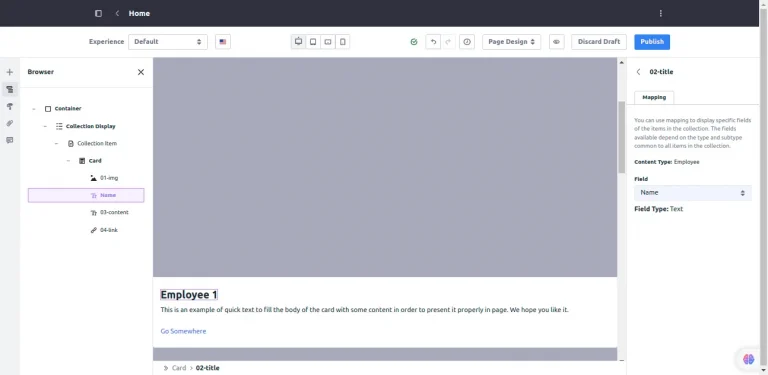Screen dimensions: 768x375
Task: Click the green draft saved status icon
Action: tap(414, 42)
